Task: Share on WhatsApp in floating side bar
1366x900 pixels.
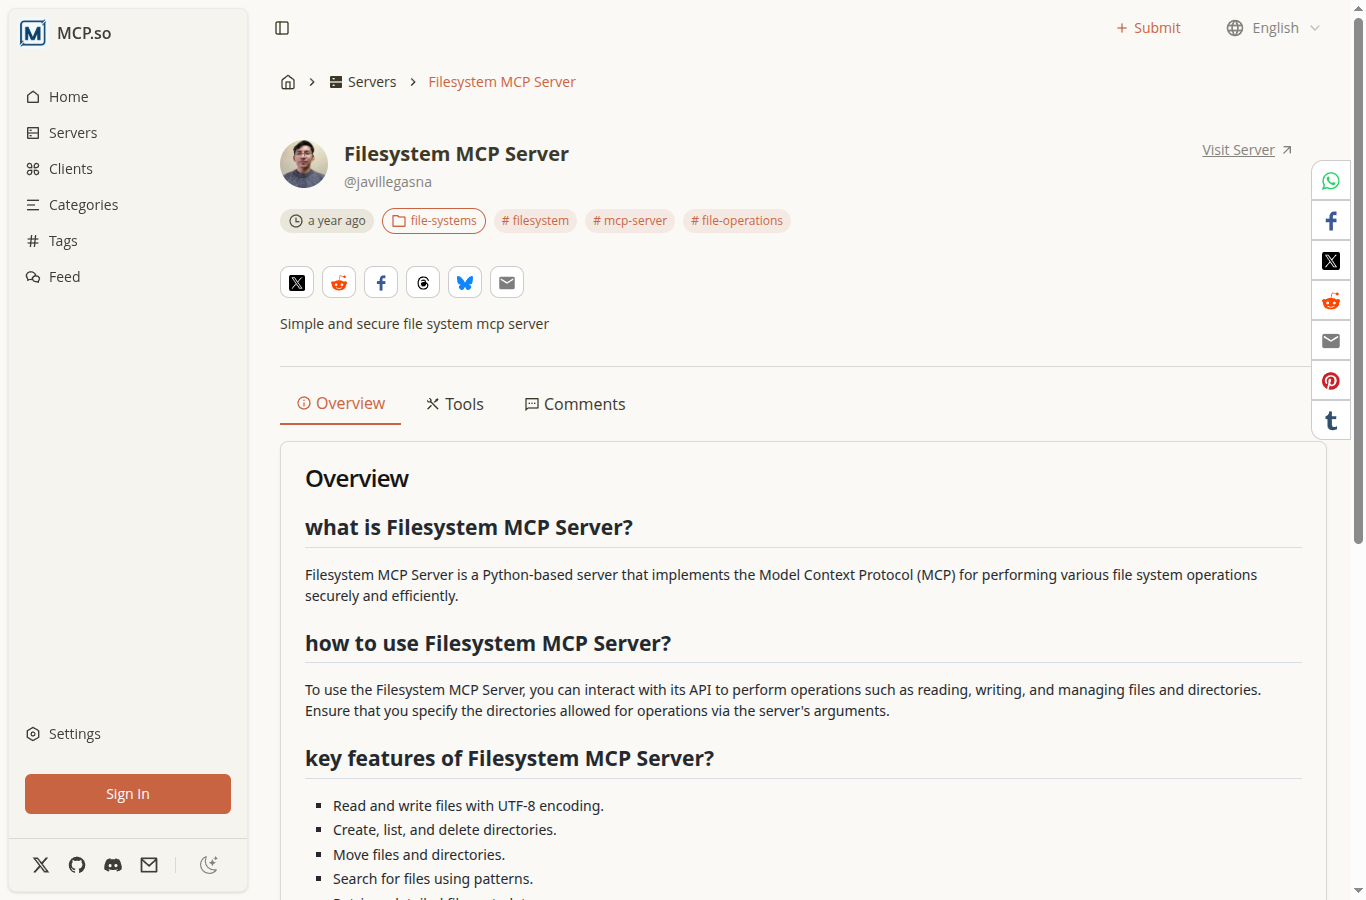Action: coord(1331,181)
